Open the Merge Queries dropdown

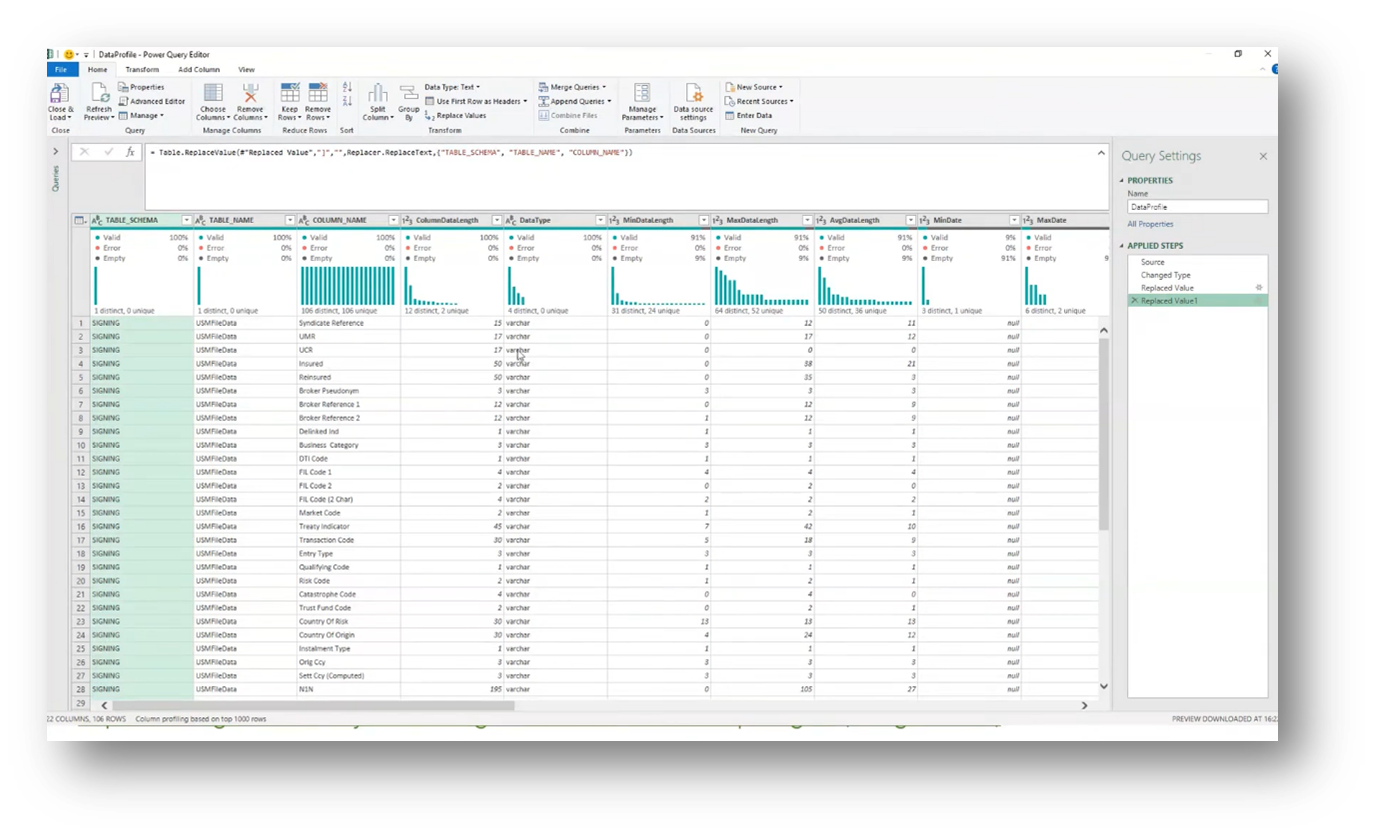click(x=572, y=87)
